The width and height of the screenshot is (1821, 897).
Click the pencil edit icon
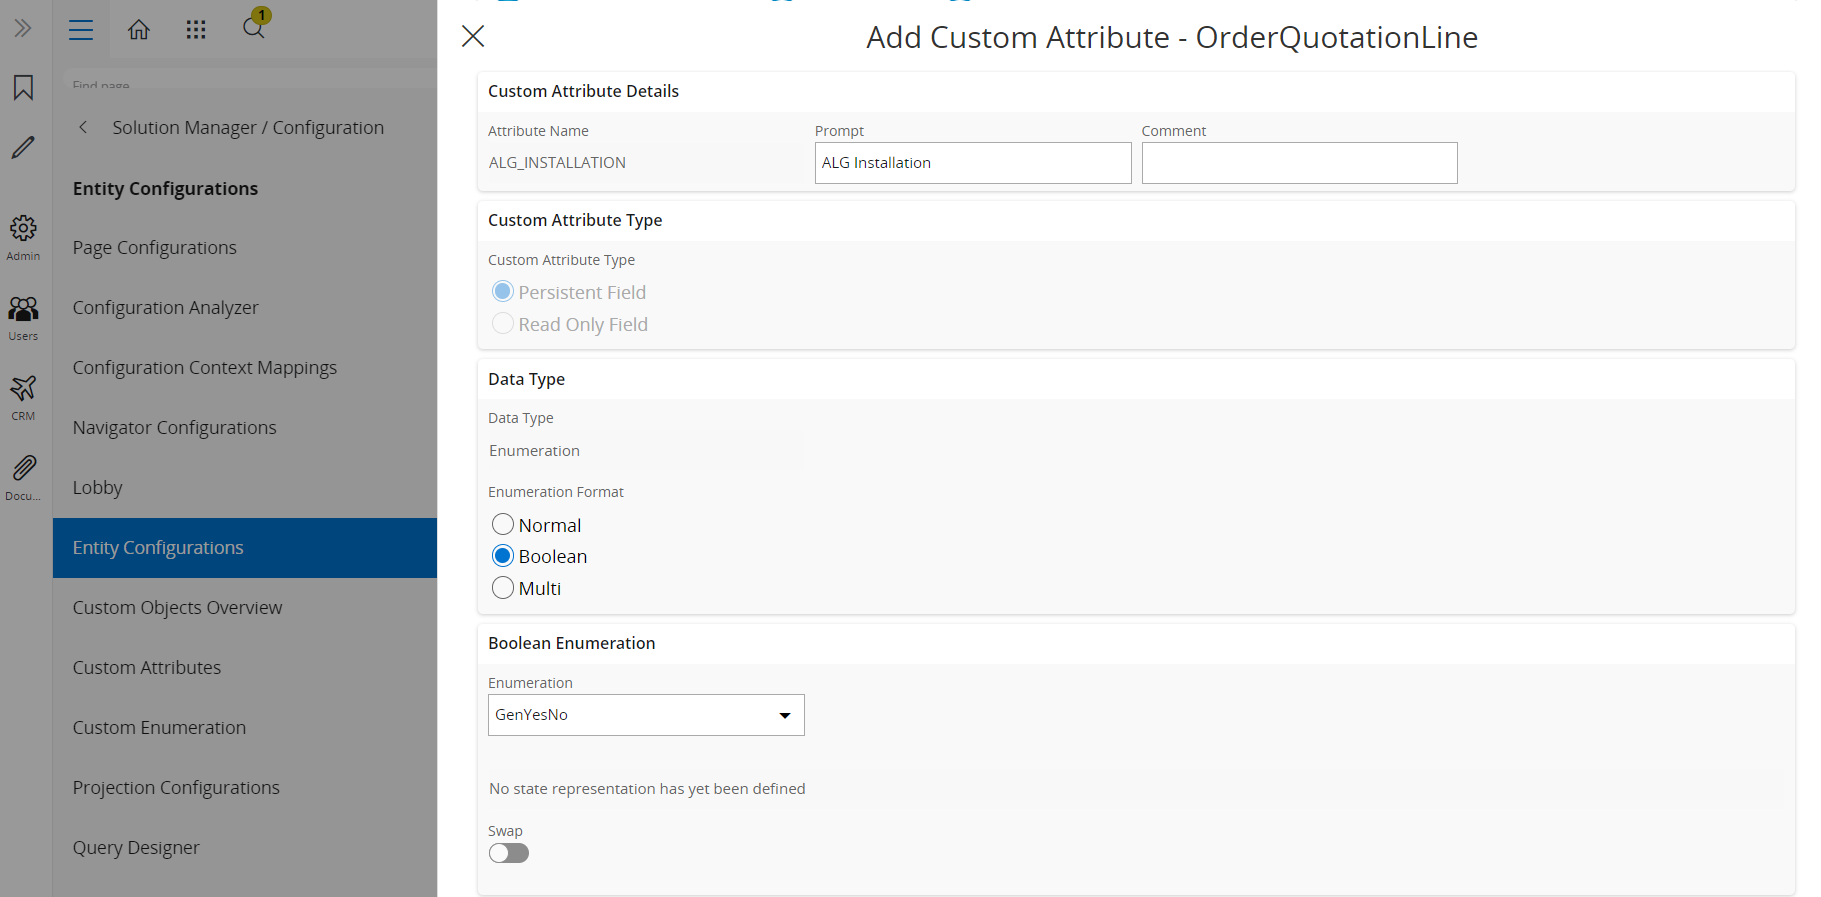point(23,148)
